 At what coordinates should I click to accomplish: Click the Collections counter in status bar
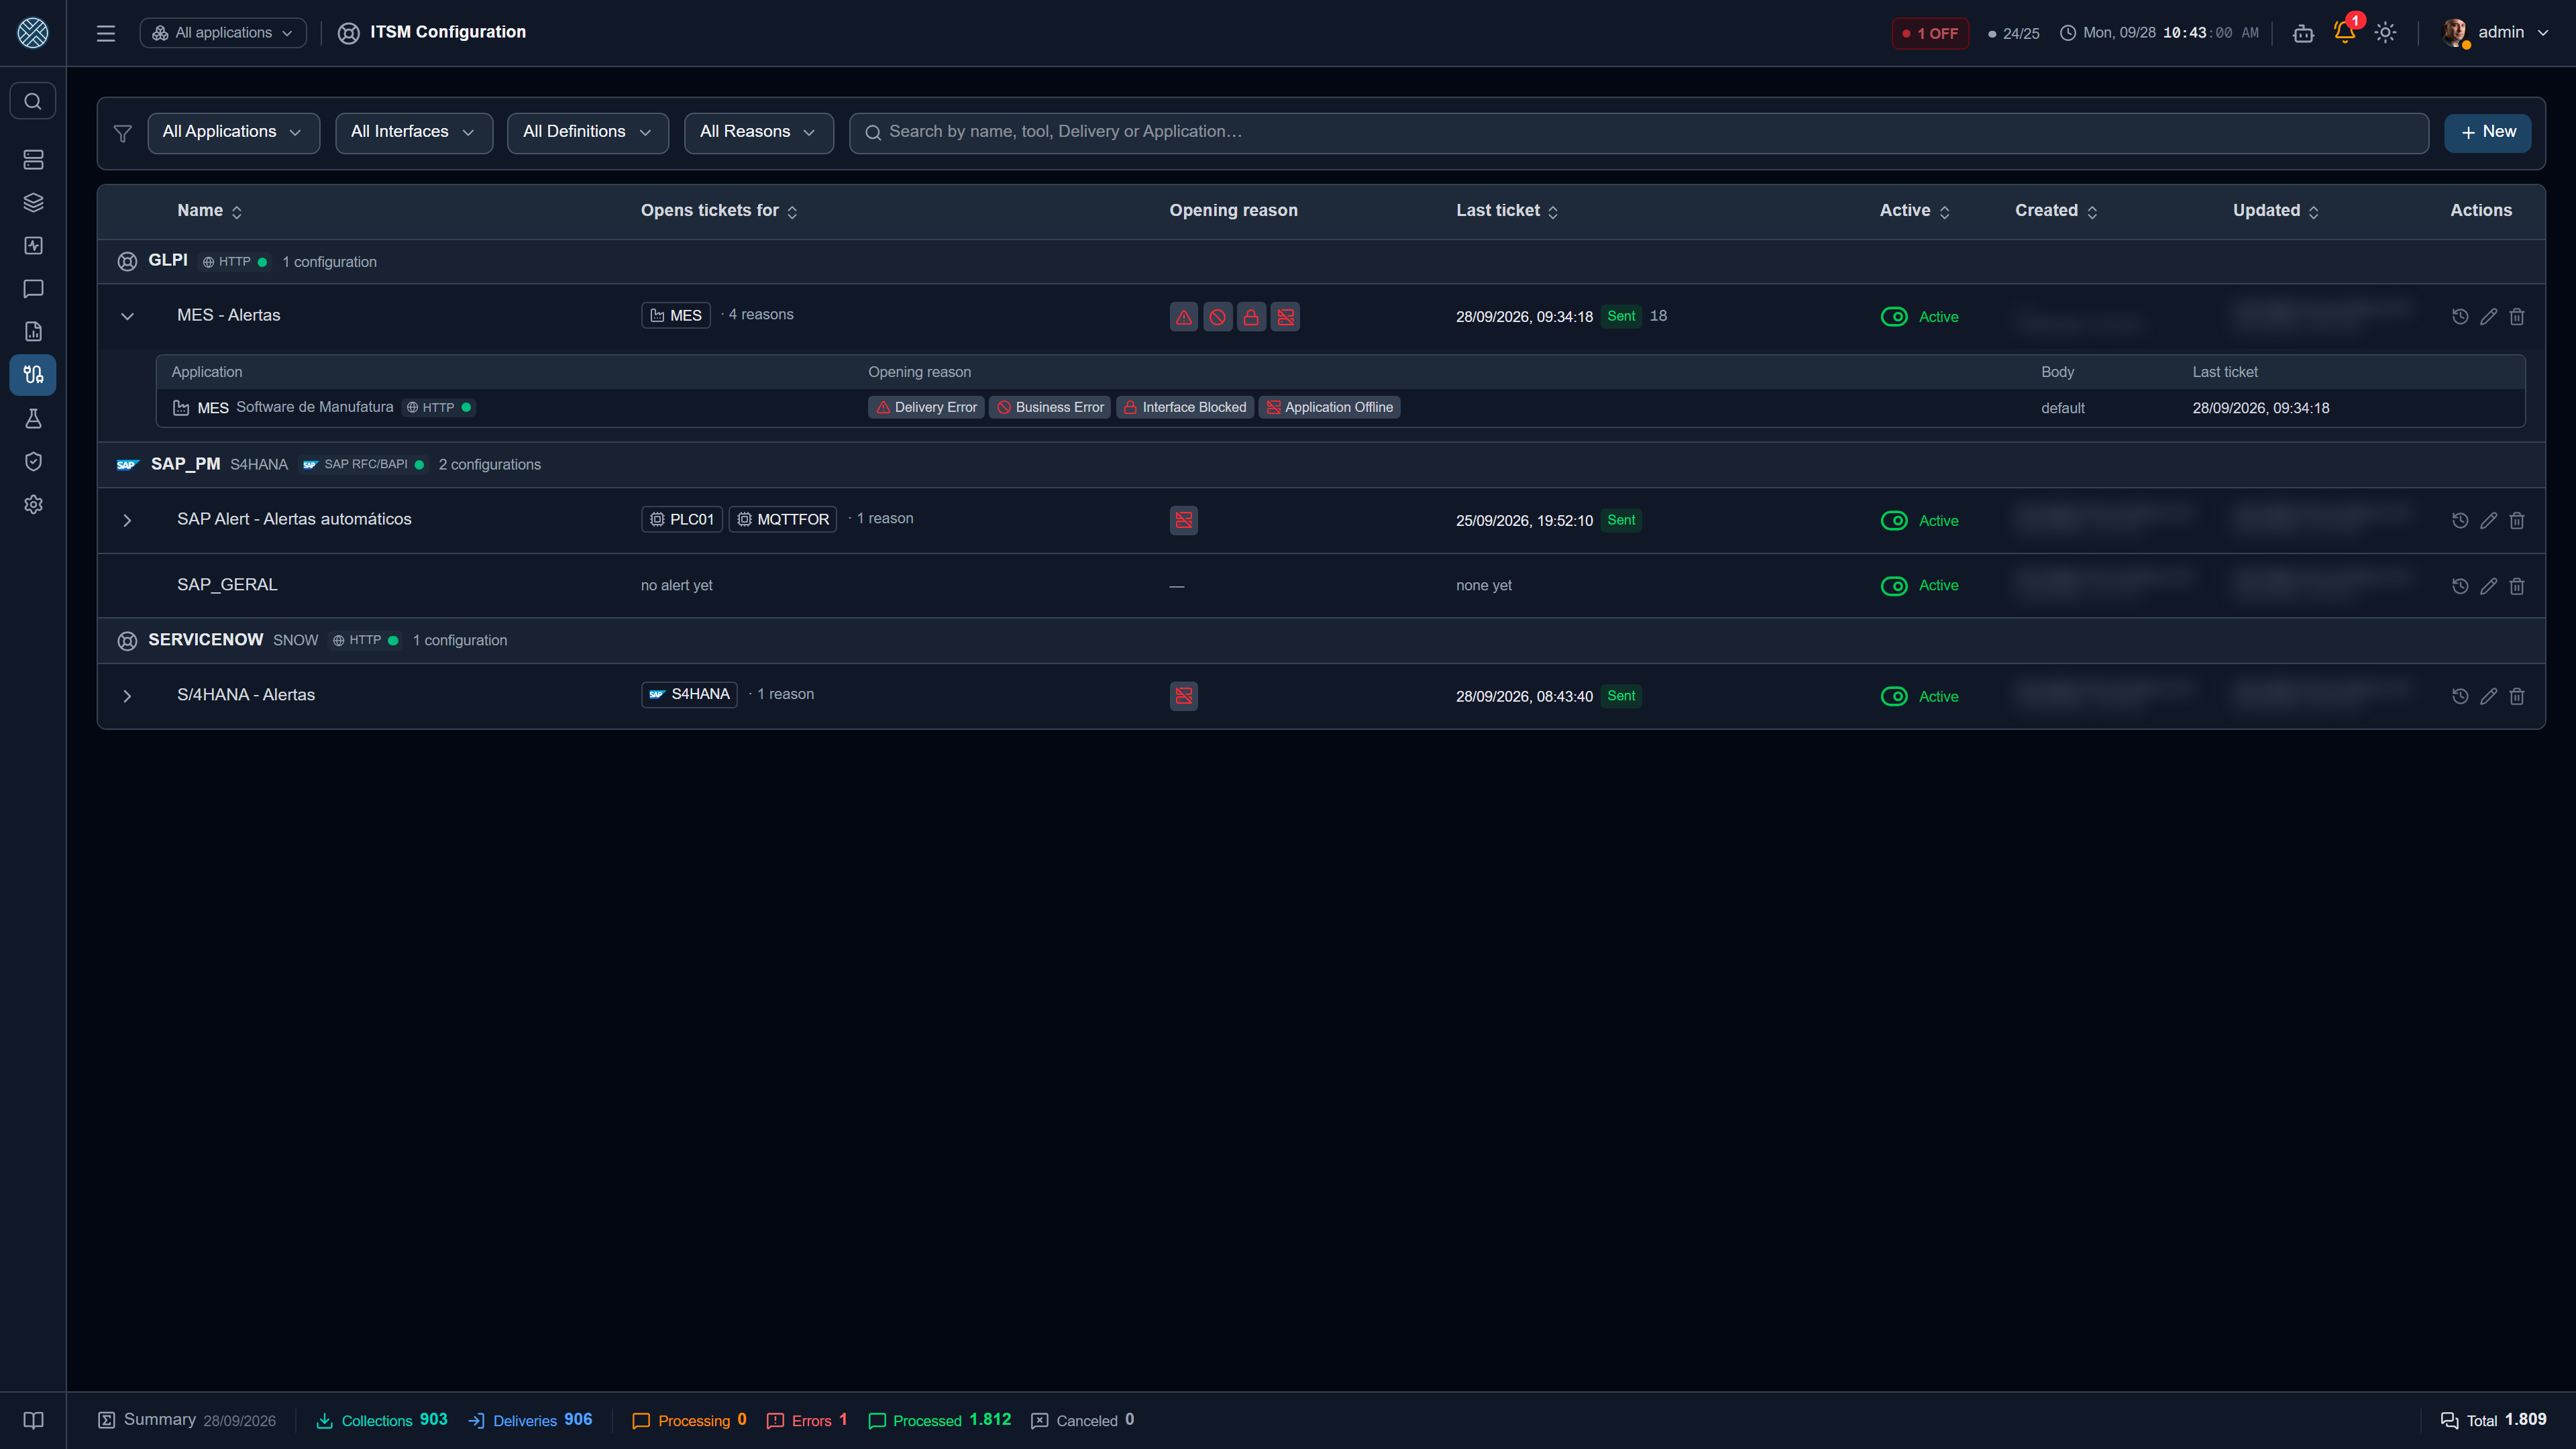[x=382, y=1420]
